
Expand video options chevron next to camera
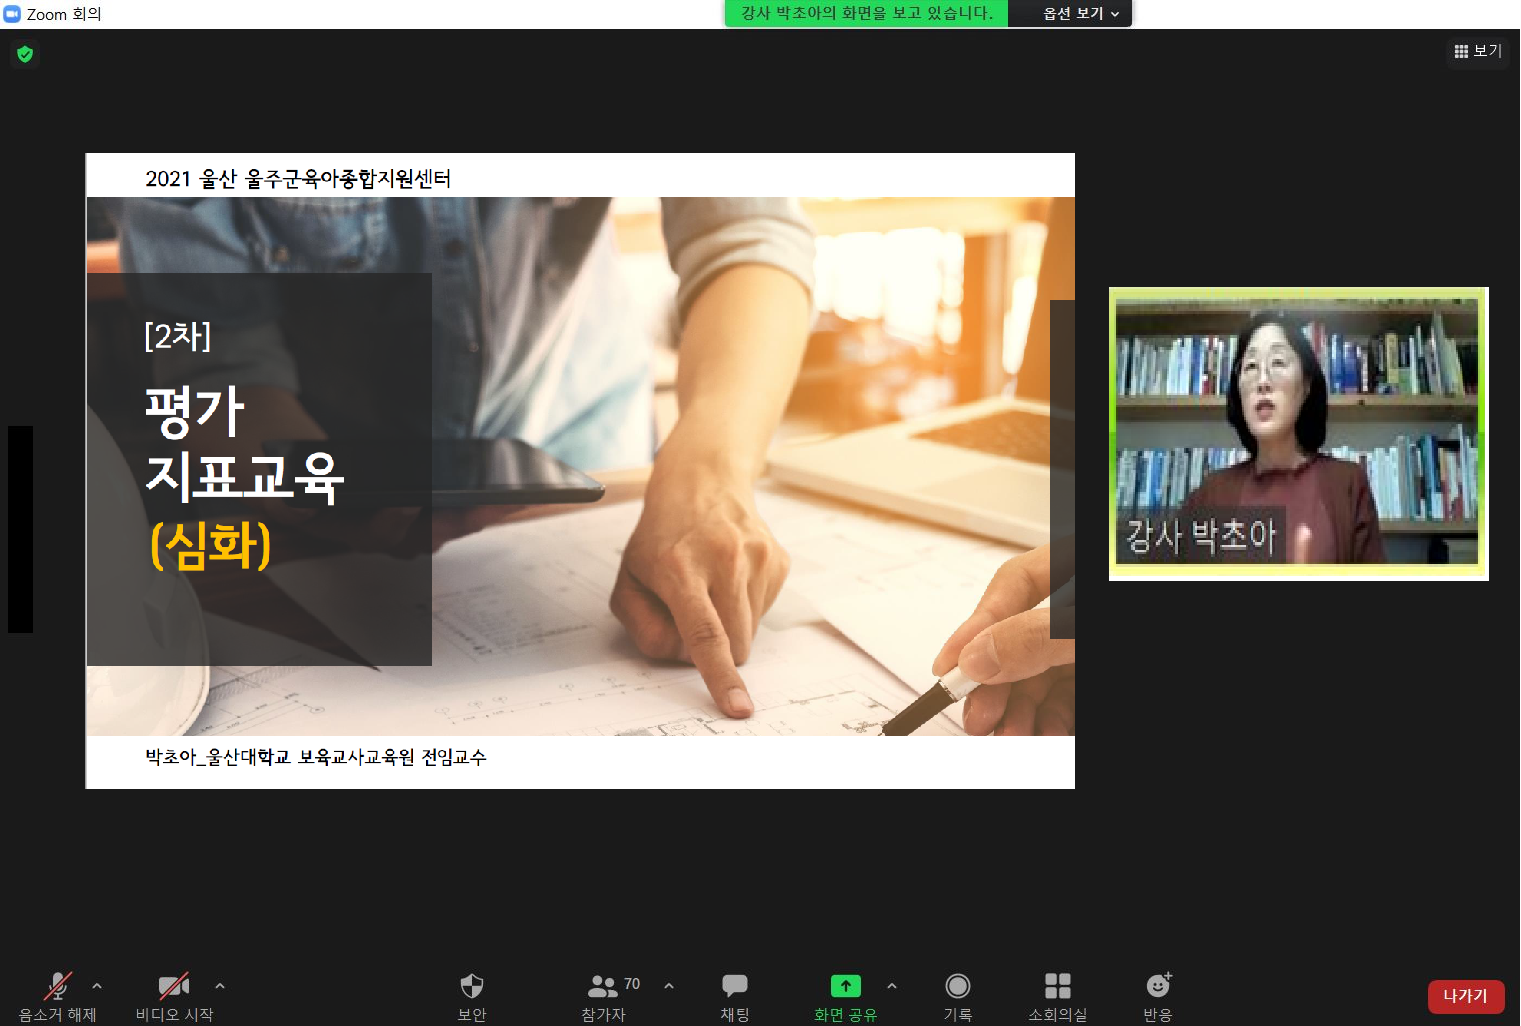pyautogui.click(x=220, y=986)
